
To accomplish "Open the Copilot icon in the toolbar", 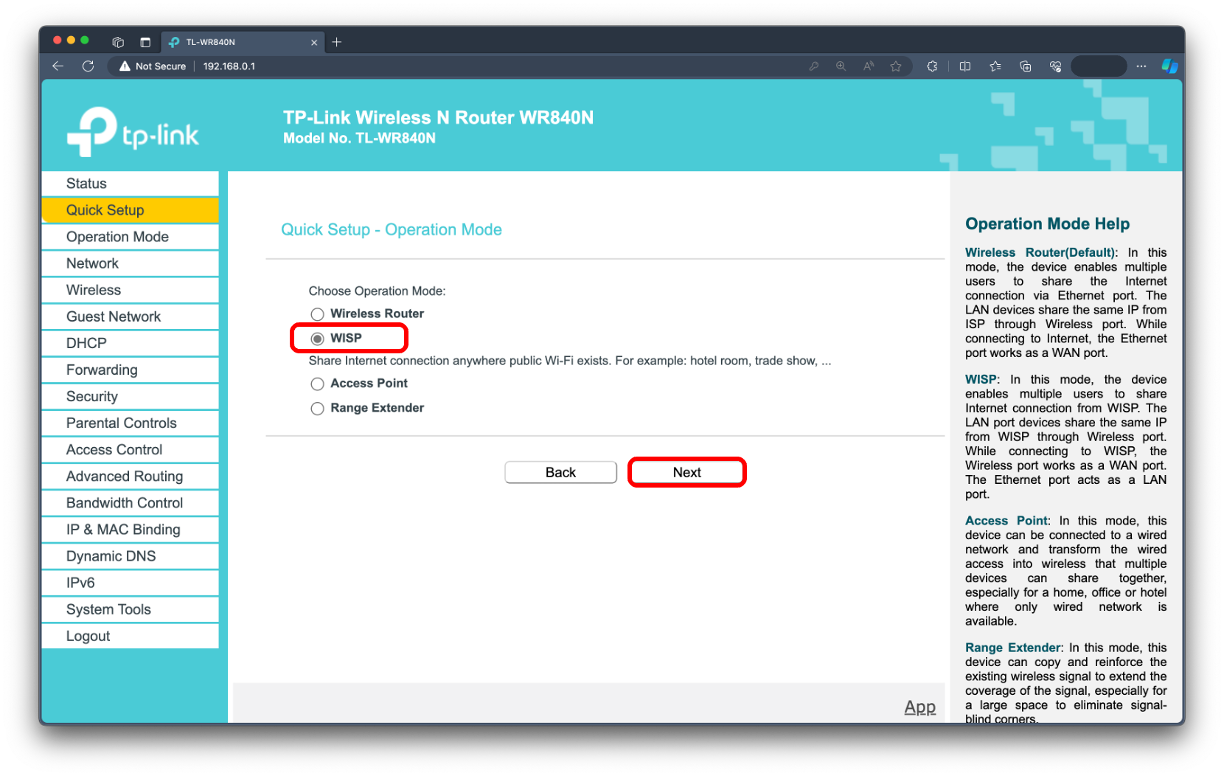I will (1169, 66).
